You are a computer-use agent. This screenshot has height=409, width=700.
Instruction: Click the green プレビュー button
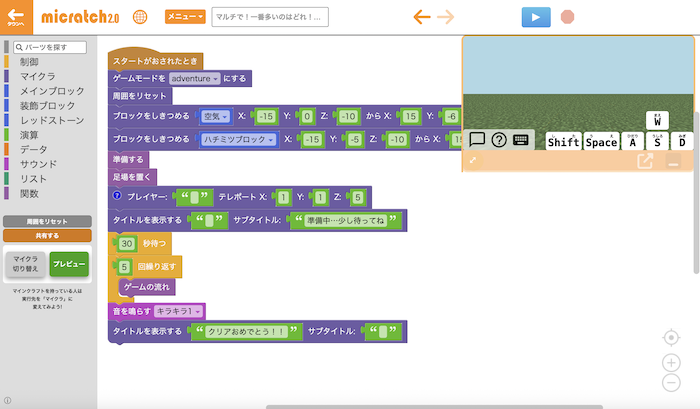coord(69,264)
